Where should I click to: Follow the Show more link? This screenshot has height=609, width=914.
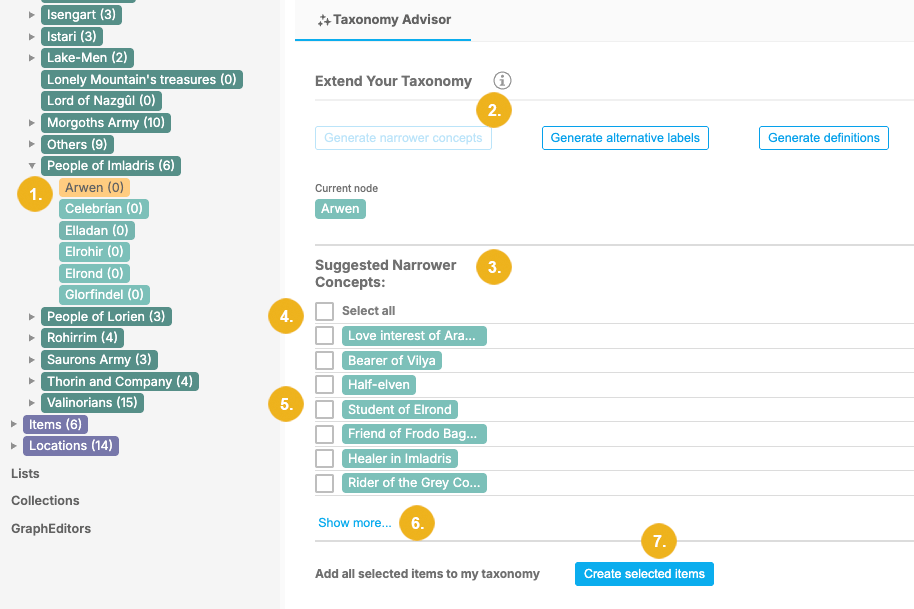[x=355, y=523]
